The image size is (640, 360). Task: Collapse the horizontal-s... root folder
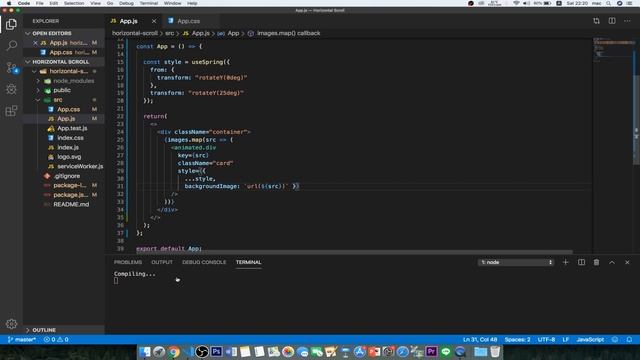[64, 71]
